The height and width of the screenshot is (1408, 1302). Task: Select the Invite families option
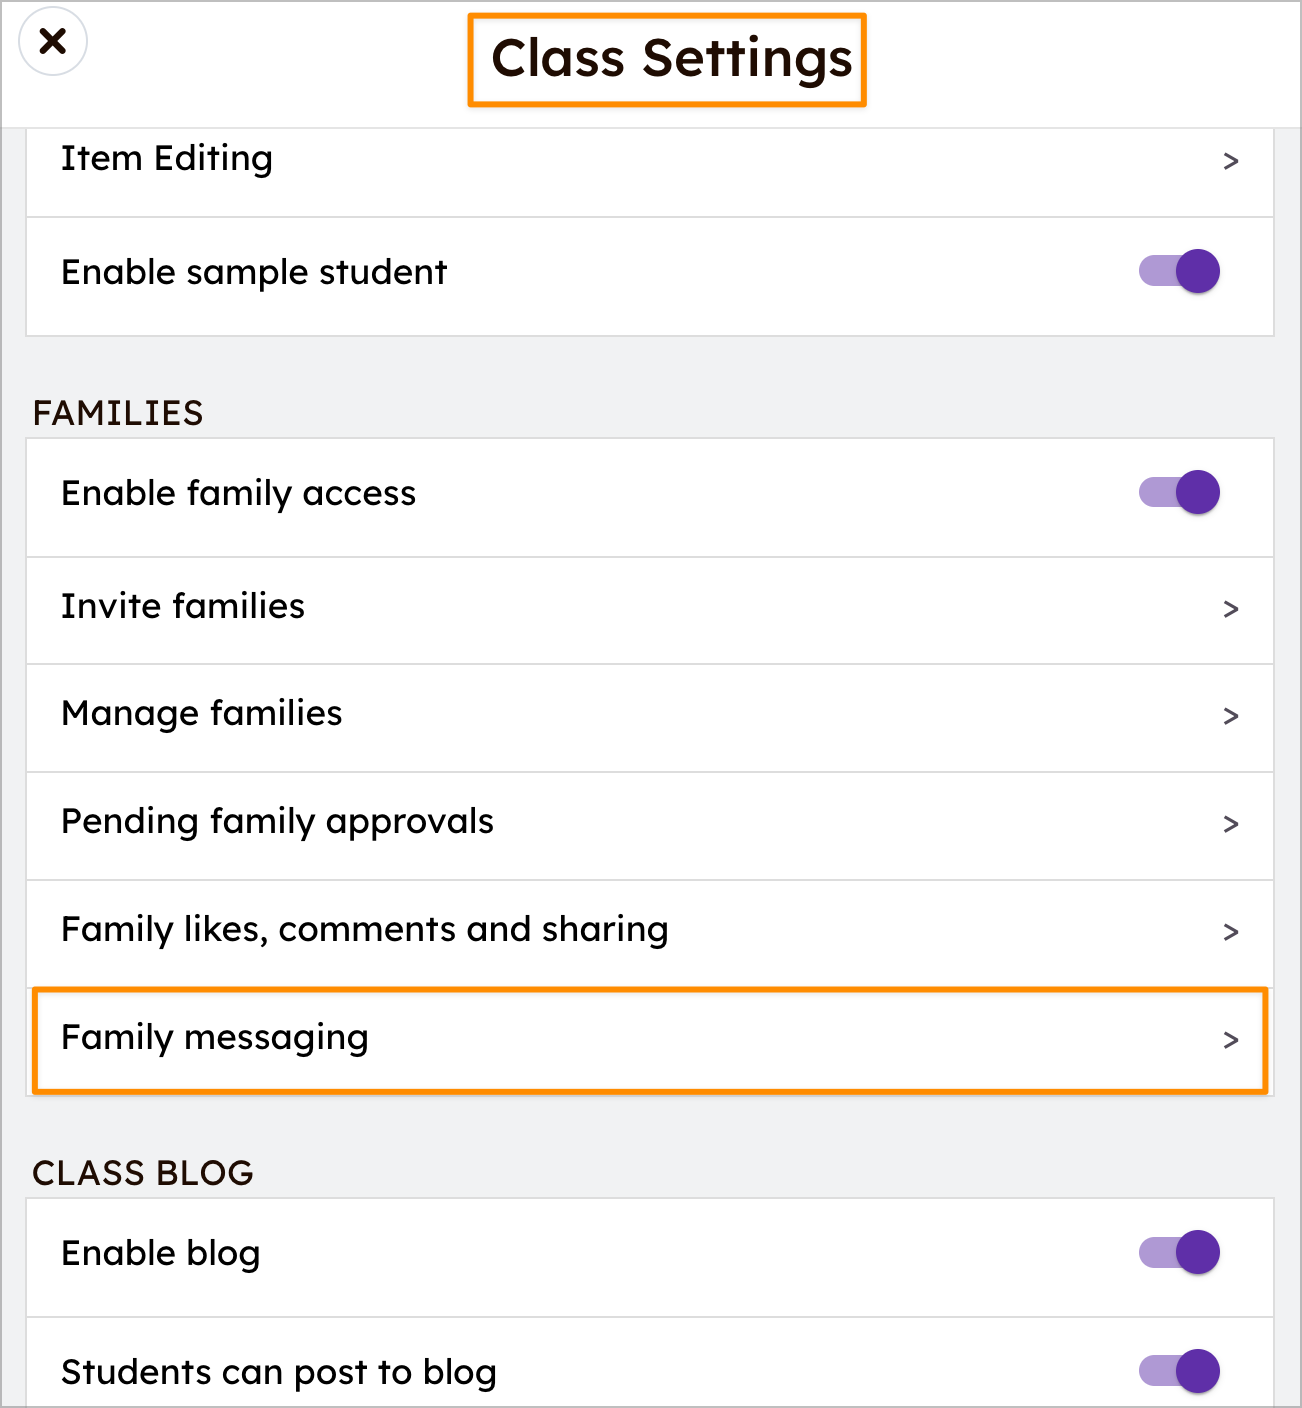coord(183,606)
